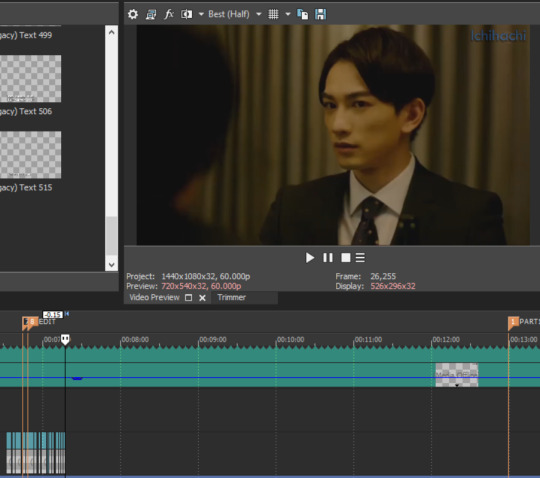Play the video preview

(x=310, y=258)
